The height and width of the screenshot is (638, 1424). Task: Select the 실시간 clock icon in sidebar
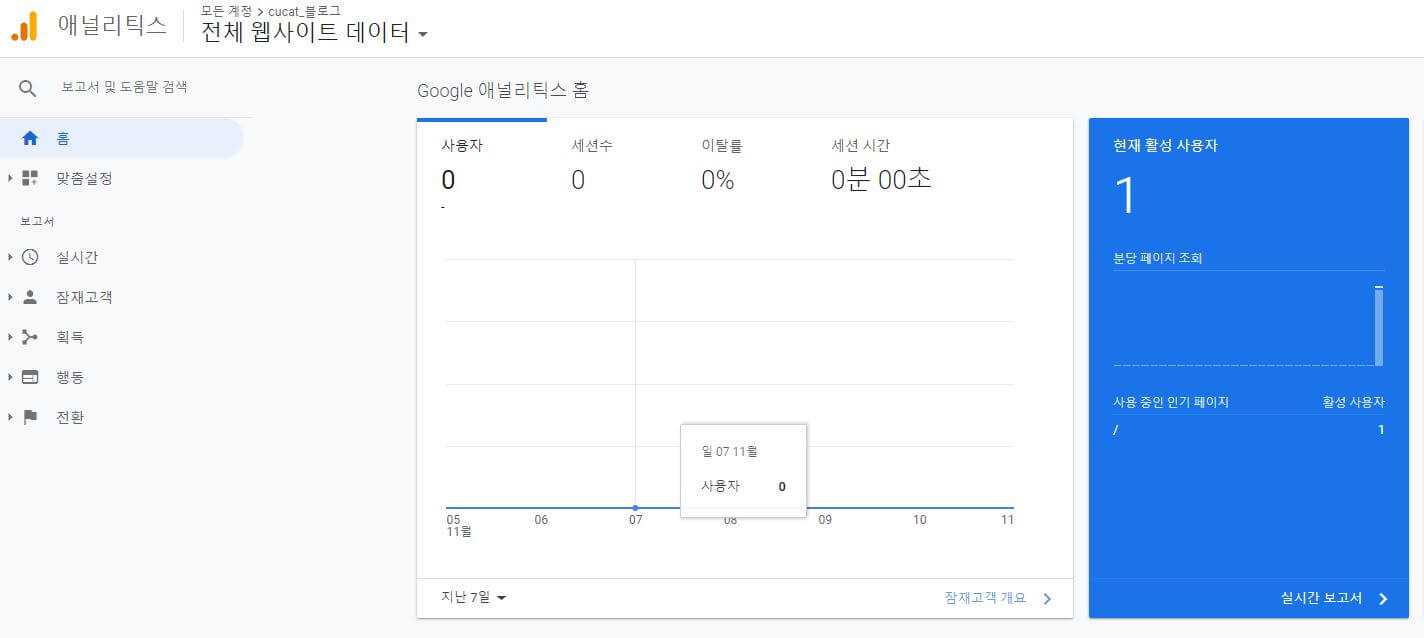[30, 257]
